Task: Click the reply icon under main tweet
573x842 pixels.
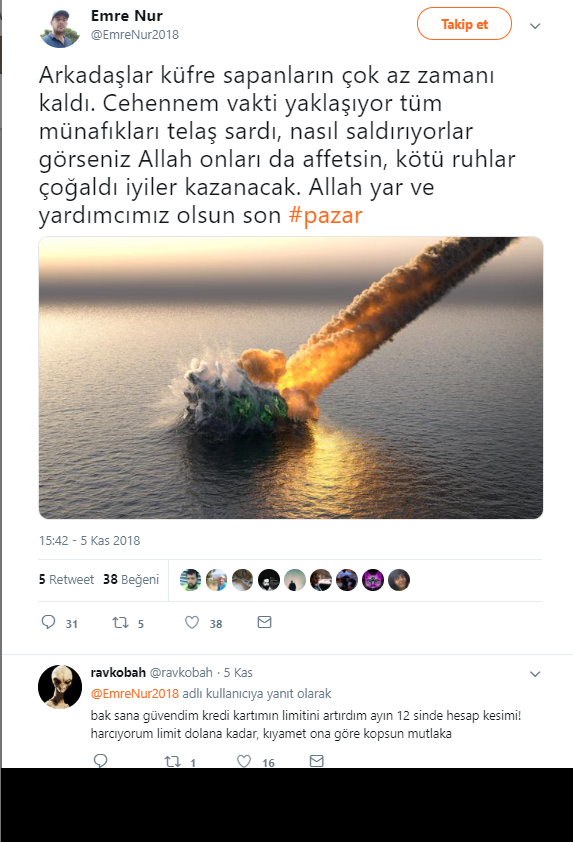Action: coord(48,622)
